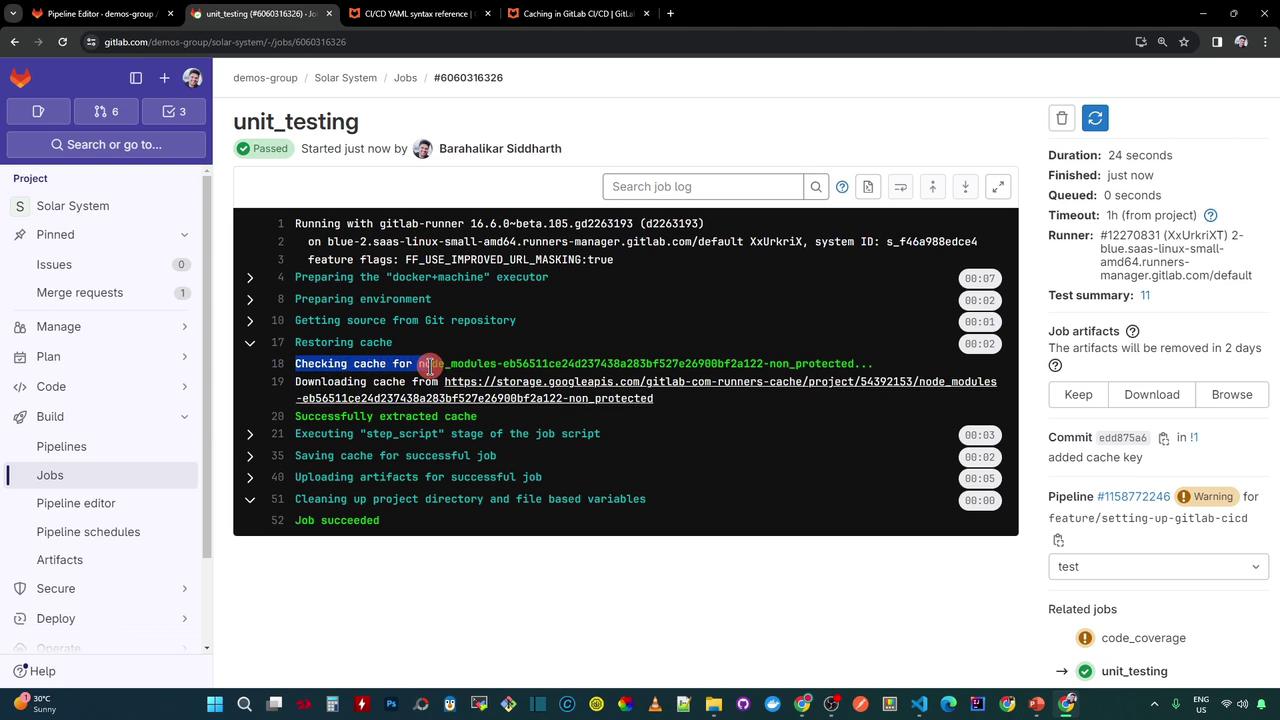Image resolution: width=1280 pixels, height=720 pixels.
Task: Open job log search help icon
Action: pos(842,187)
